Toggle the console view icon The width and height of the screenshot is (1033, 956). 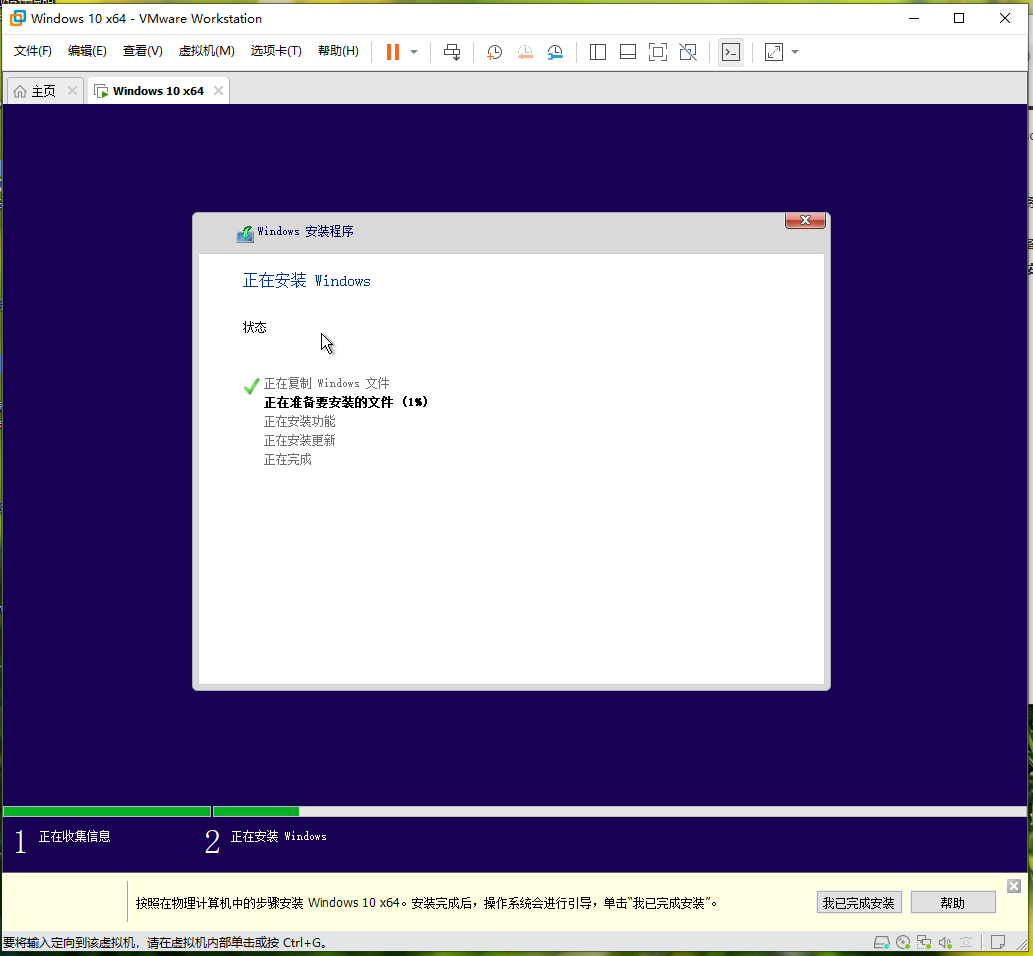click(731, 52)
